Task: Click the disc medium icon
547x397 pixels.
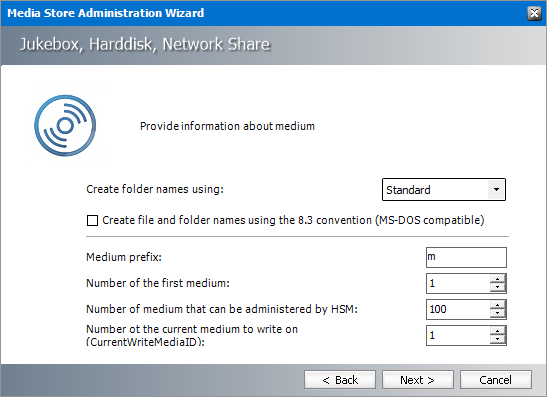Action: [x=65, y=126]
